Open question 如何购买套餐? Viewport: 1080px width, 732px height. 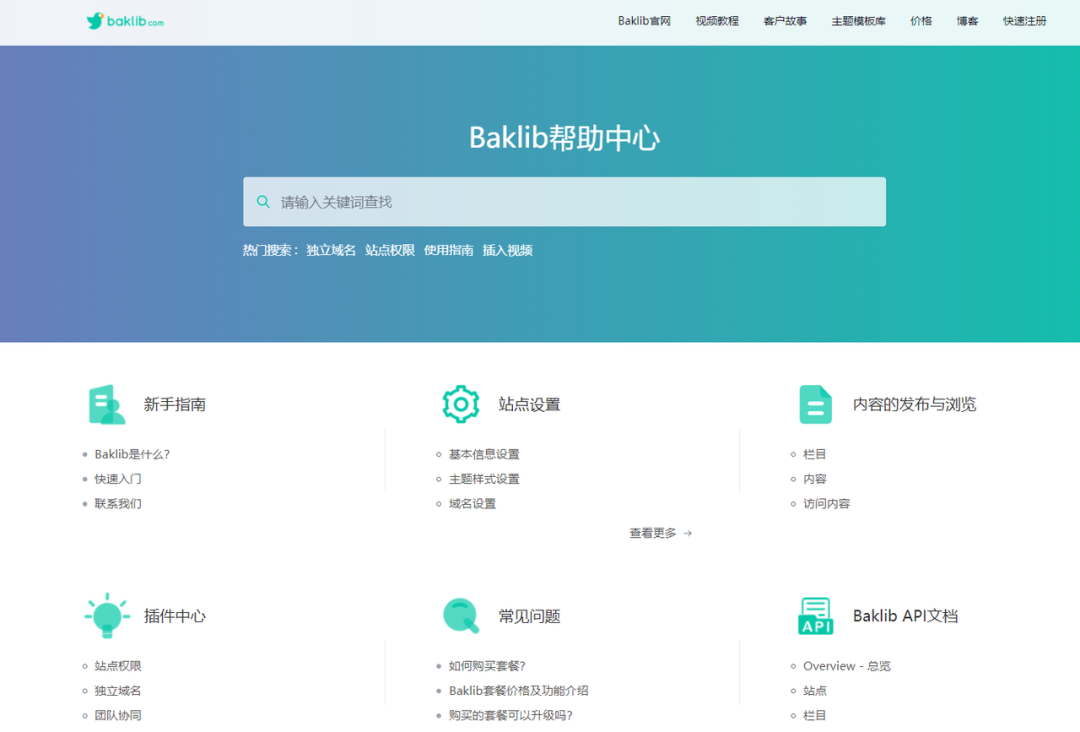coord(487,666)
